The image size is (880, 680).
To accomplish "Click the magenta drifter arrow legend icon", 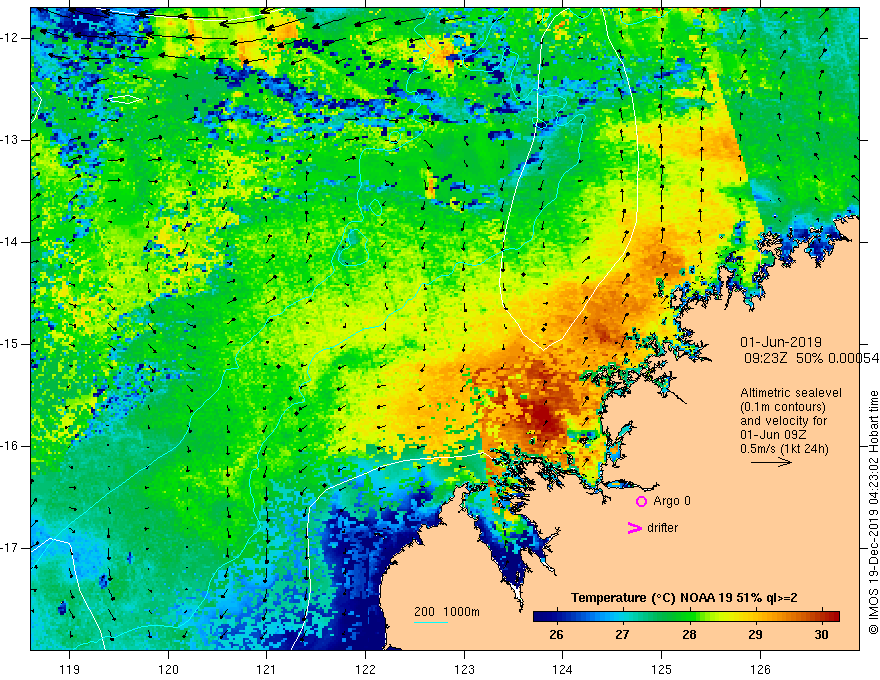I will pos(634,528).
